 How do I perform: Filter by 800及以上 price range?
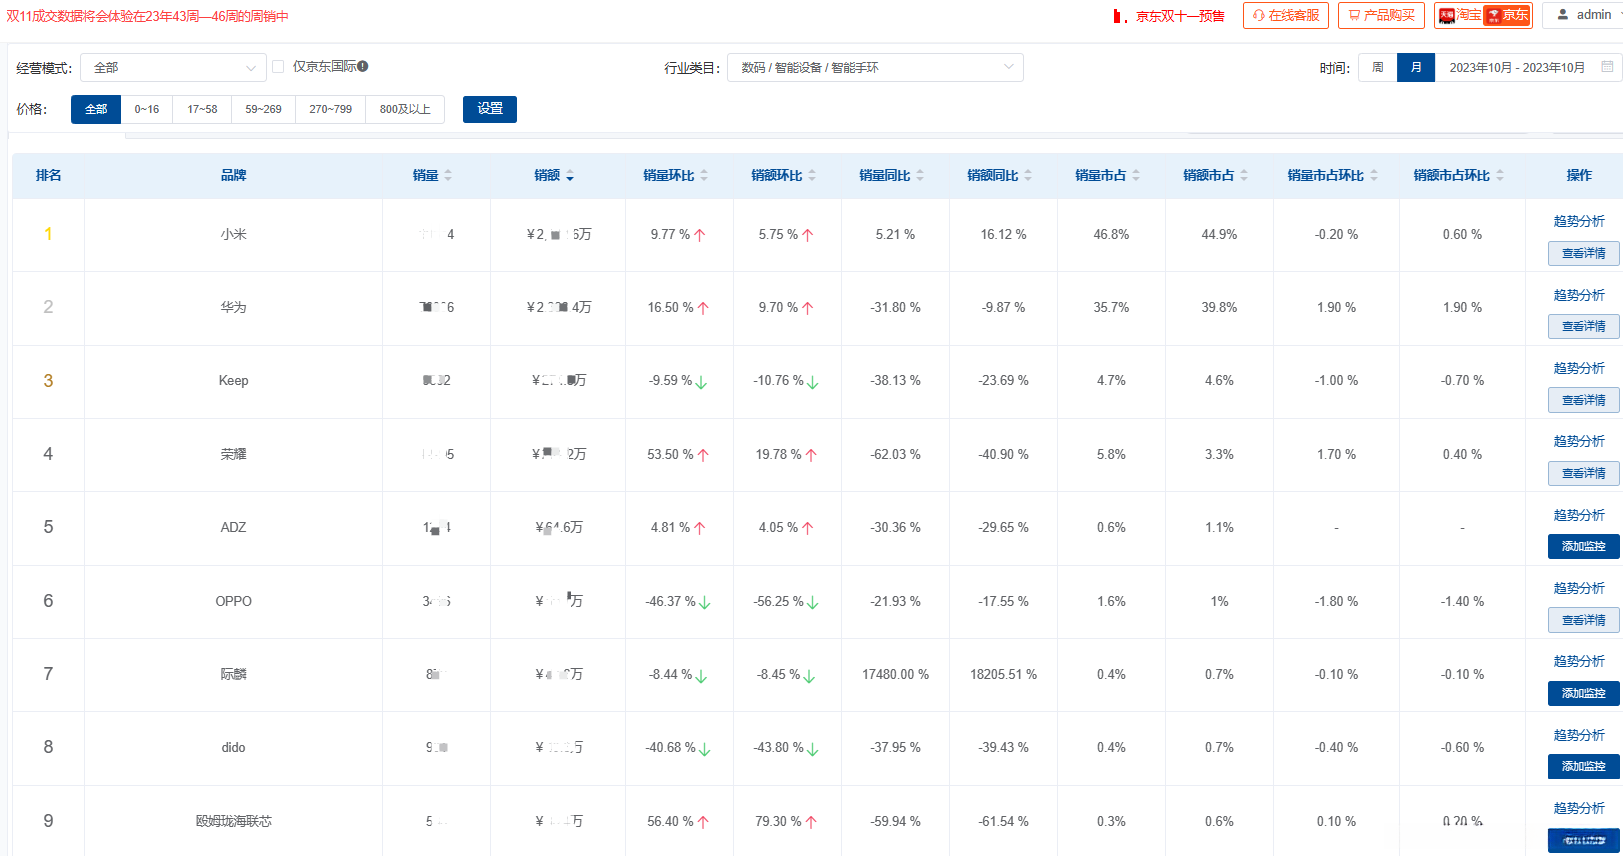tap(405, 109)
